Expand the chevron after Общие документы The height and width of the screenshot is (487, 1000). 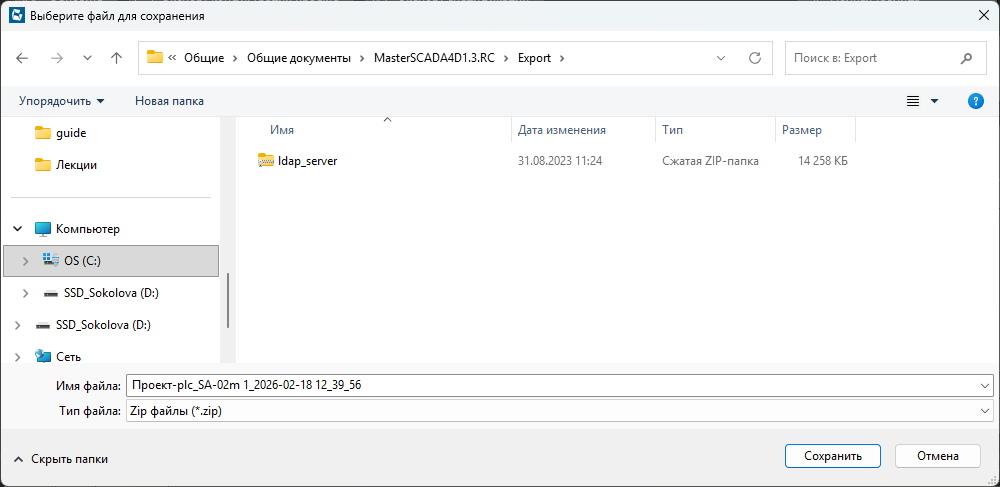[362, 58]
